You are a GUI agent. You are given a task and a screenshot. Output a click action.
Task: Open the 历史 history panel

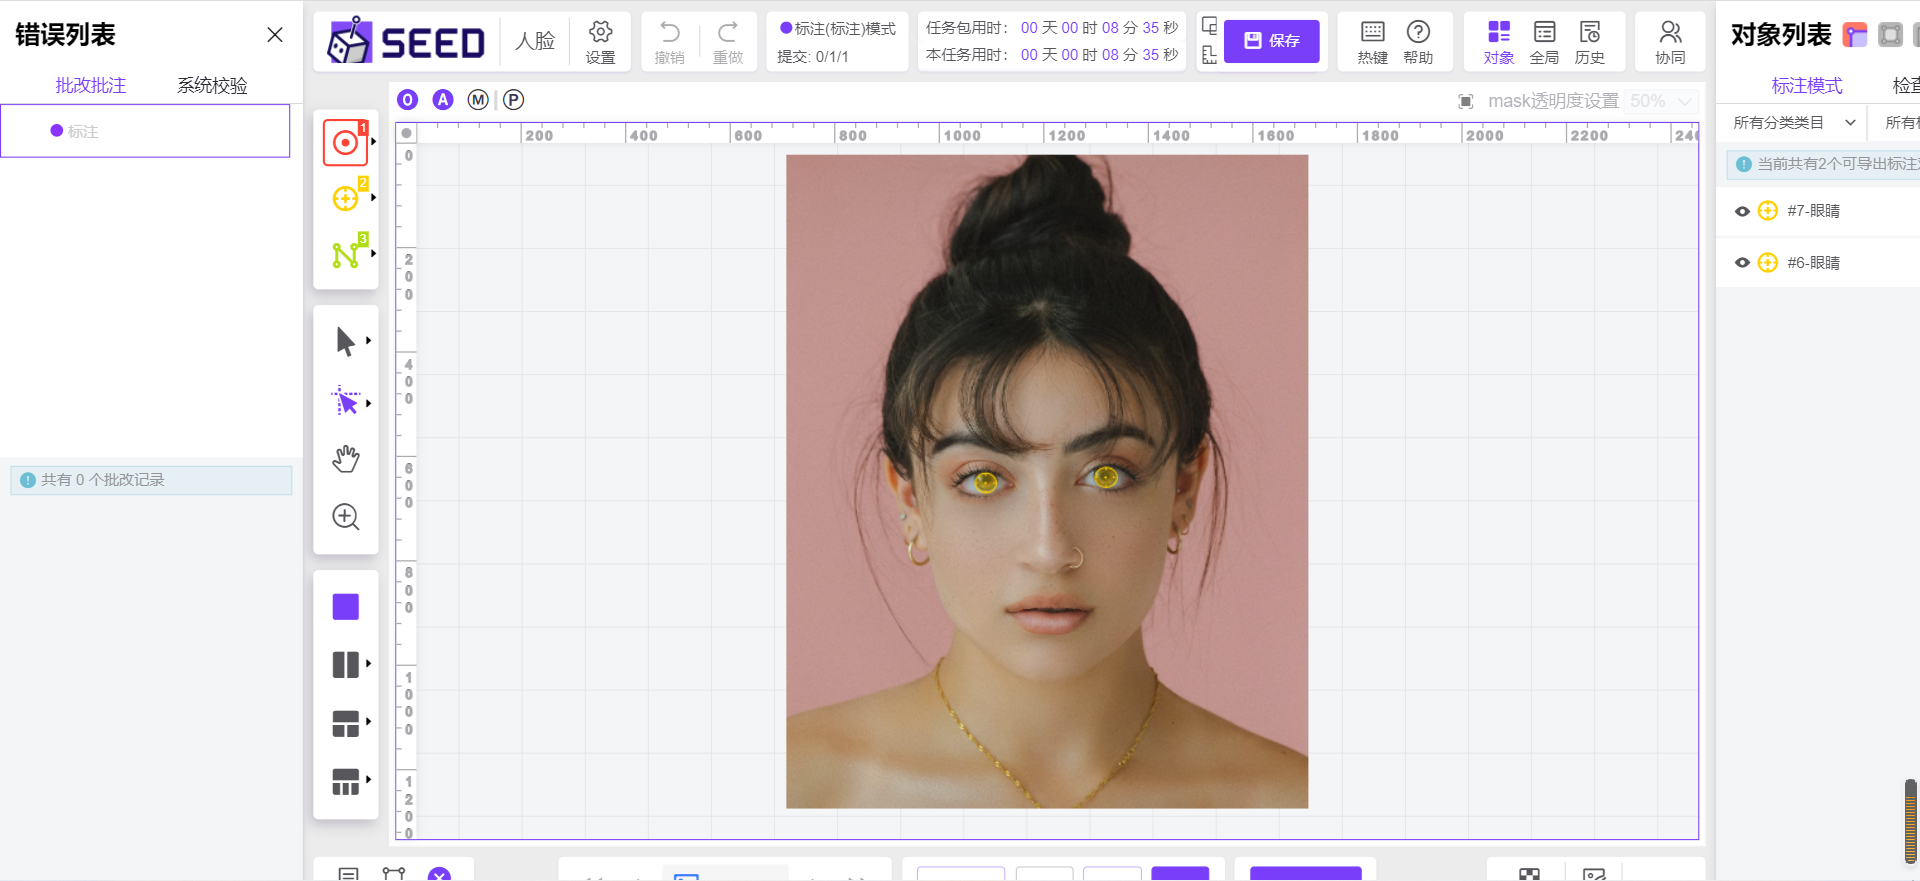[1590, 42]
